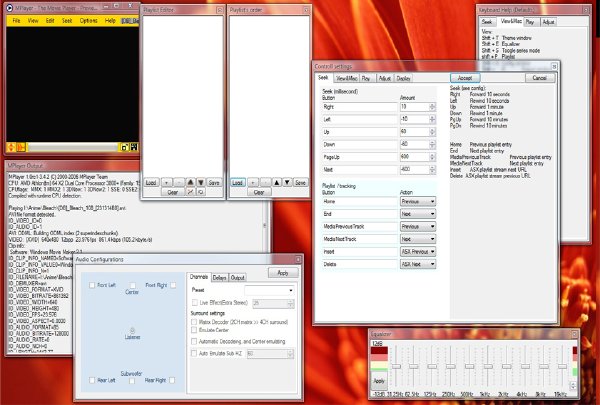Click the remove (-) icon in Playlist Editor
The image size is (600, 405).
point(178,183)
